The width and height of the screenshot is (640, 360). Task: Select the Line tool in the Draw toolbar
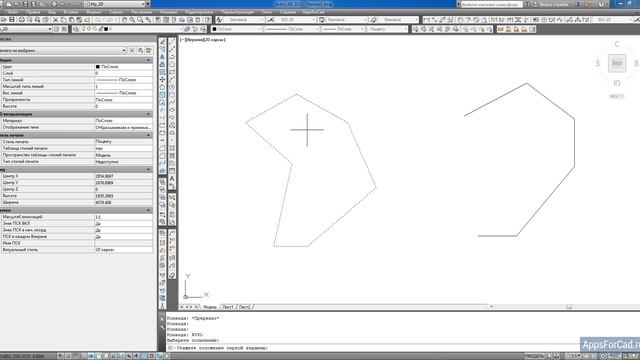(172, 41)
